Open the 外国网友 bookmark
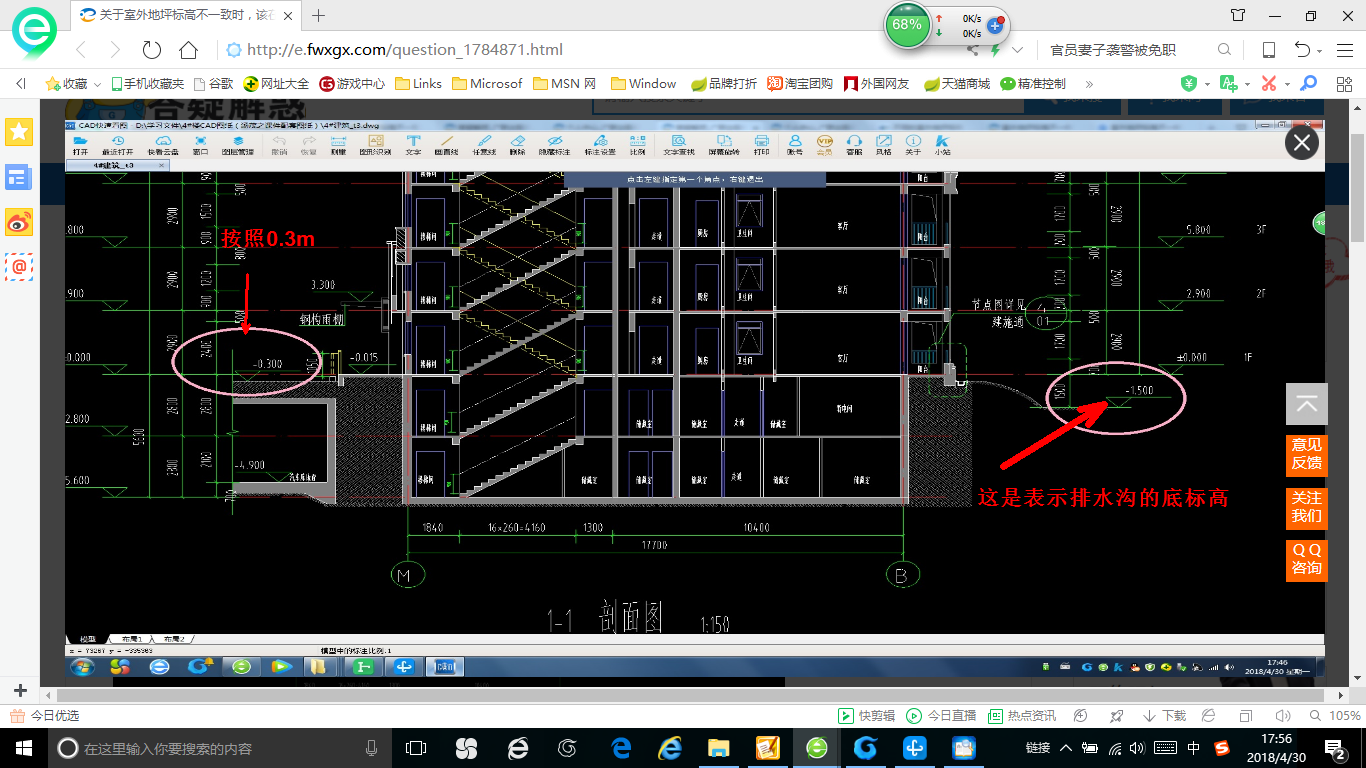 tap(877, 84)
